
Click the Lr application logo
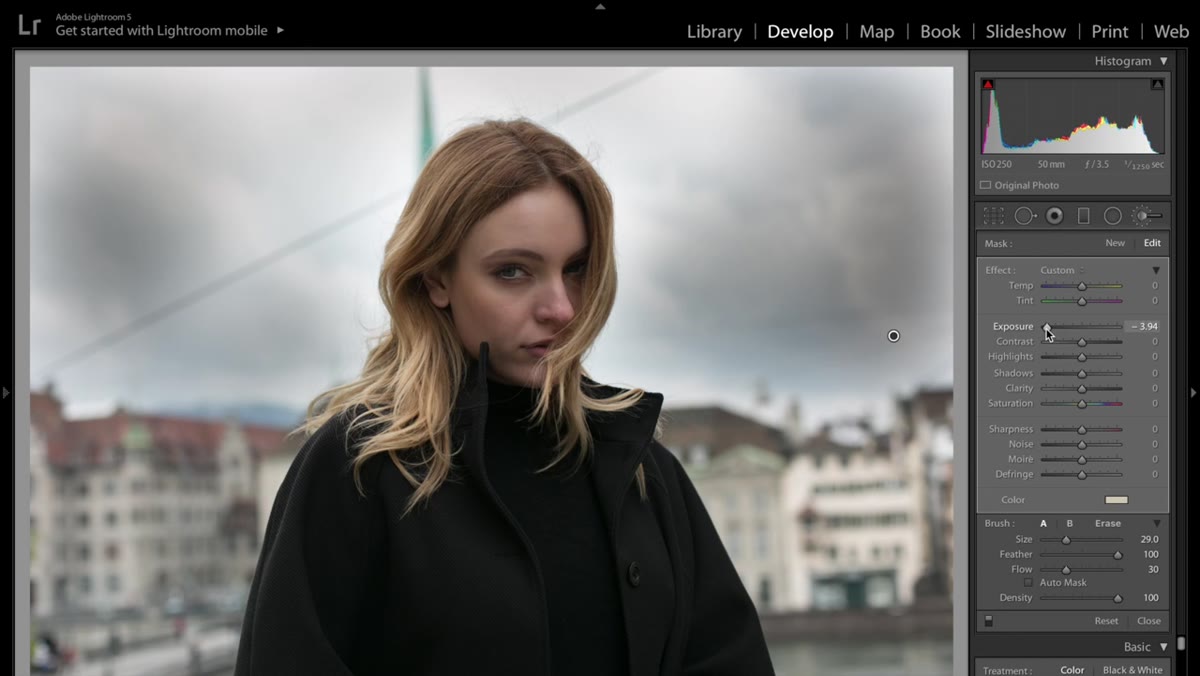point(29,24)
